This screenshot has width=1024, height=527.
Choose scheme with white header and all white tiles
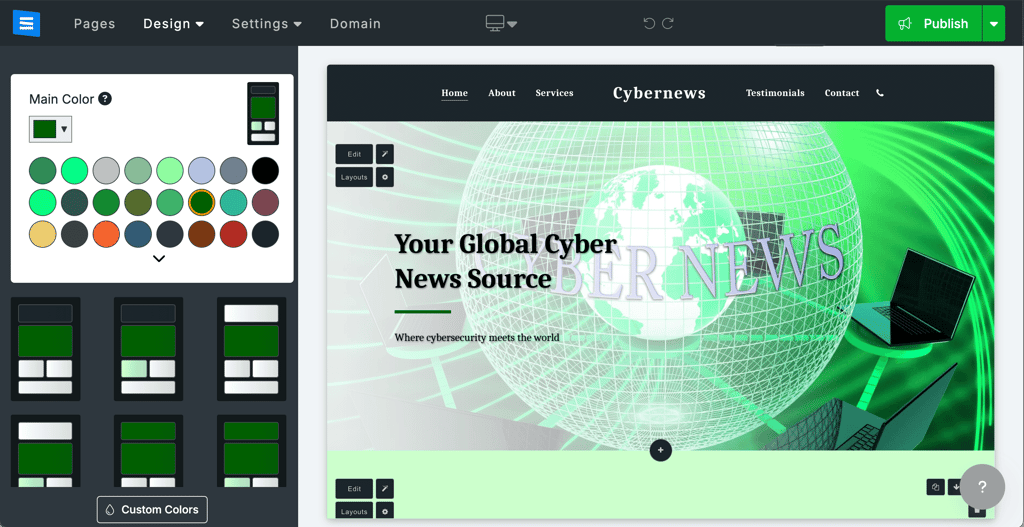coord(251,349)
